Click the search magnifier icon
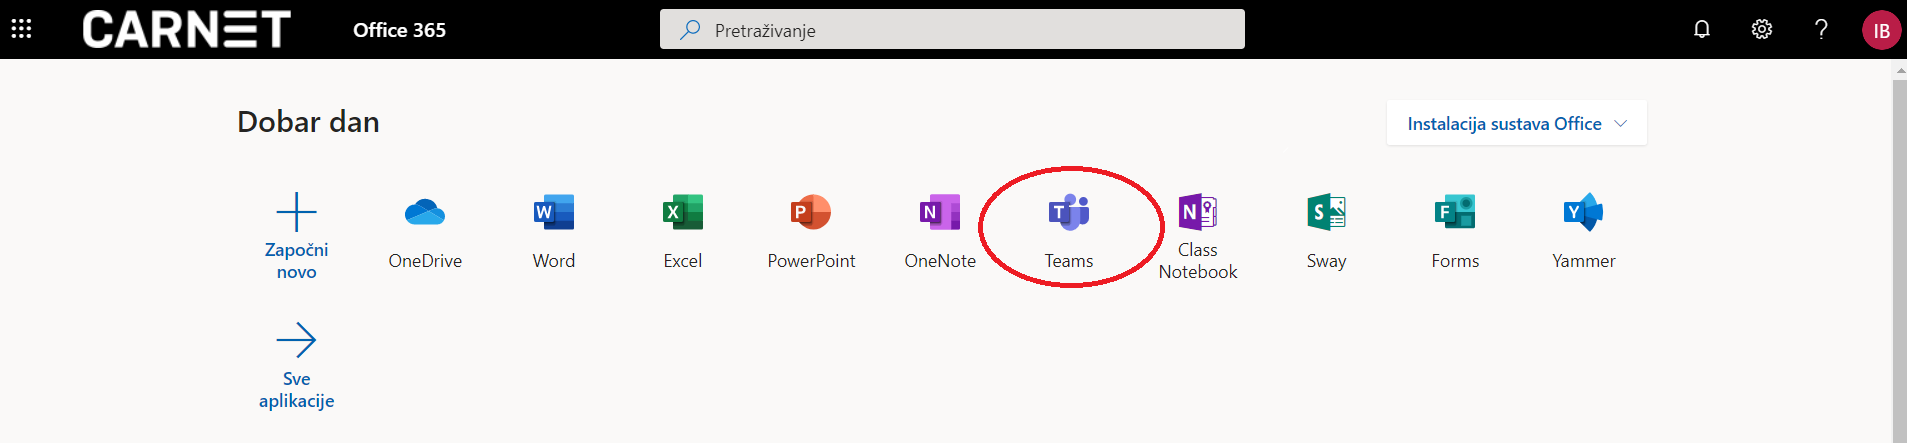The height and width of the screenshot is (443, 1907). tap(690, 30)
